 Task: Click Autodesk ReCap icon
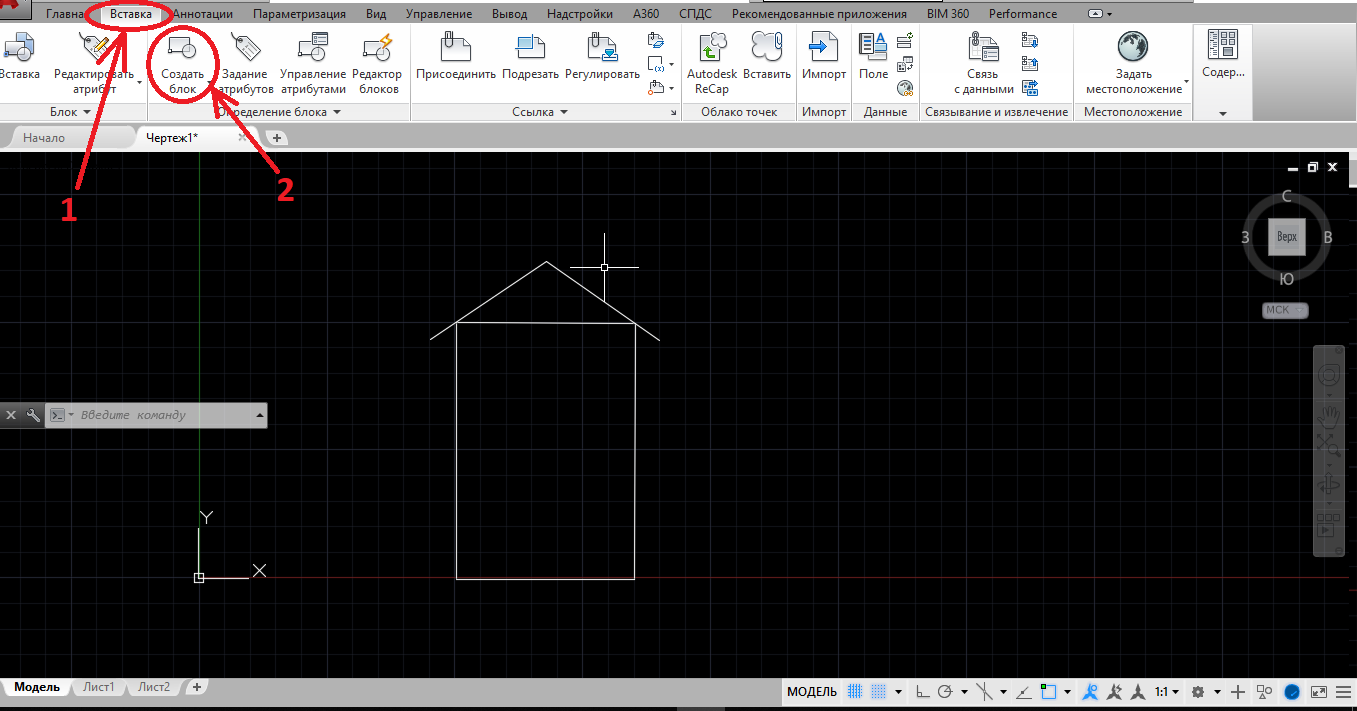point(712,47)
